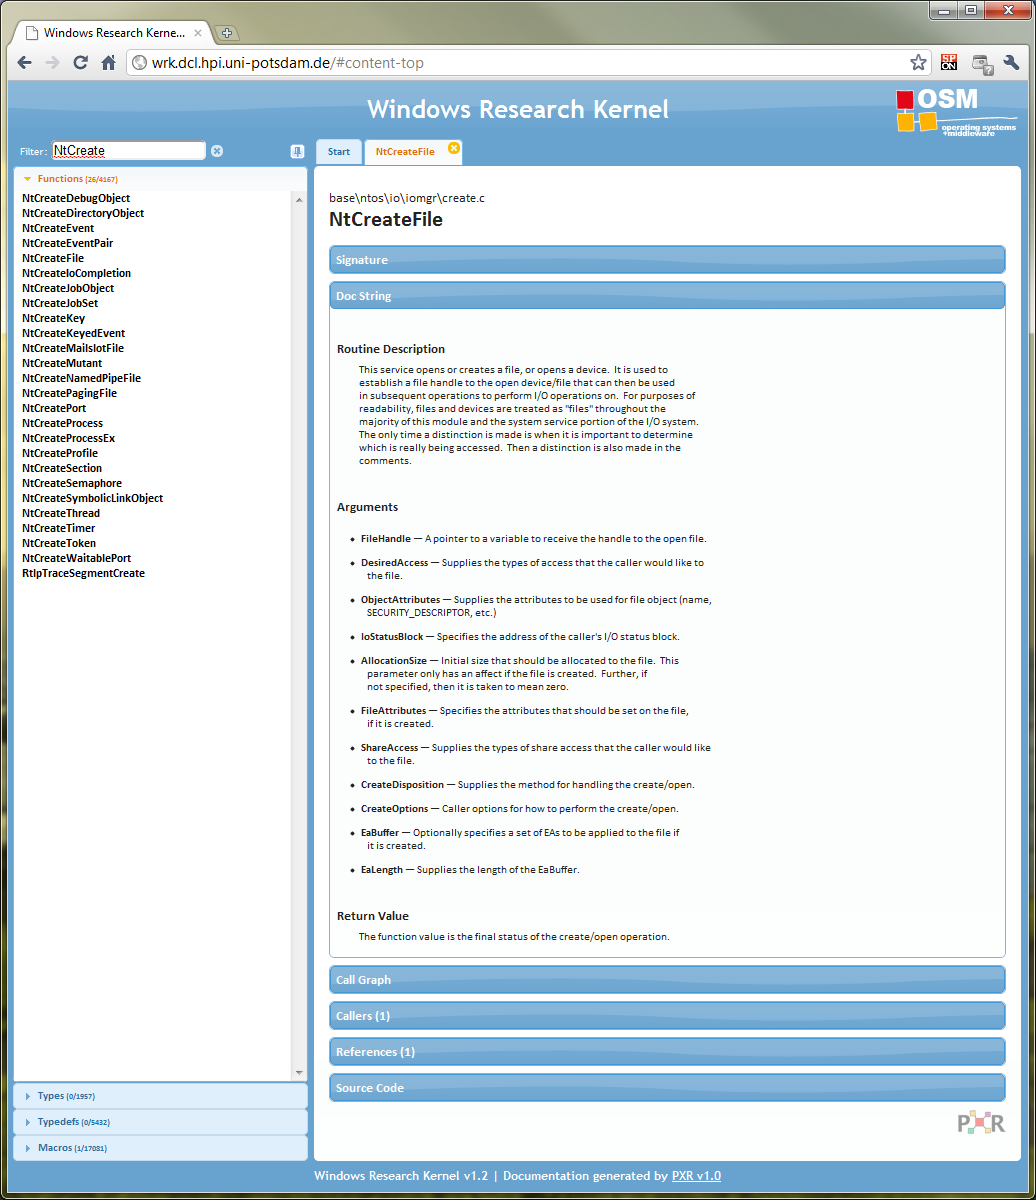Reload the current page
1036x1200 pixels.
click(x=81, y=63)
